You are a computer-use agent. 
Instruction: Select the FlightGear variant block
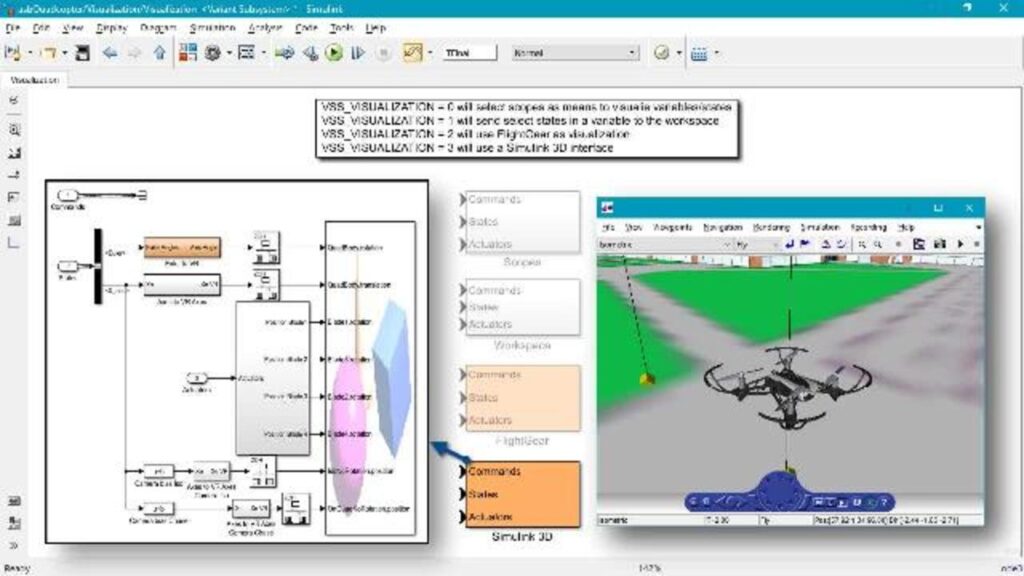522,398
